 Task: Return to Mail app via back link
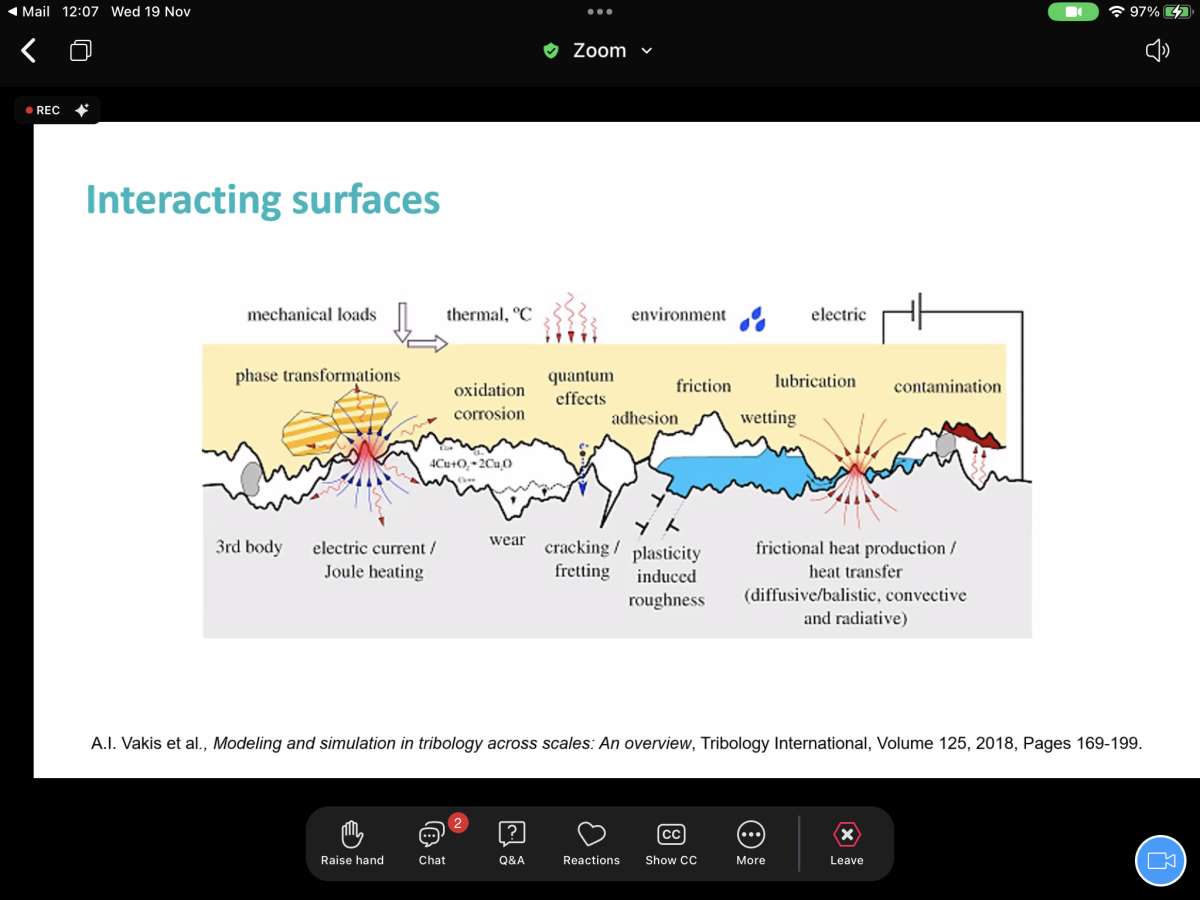coord(29,12)
